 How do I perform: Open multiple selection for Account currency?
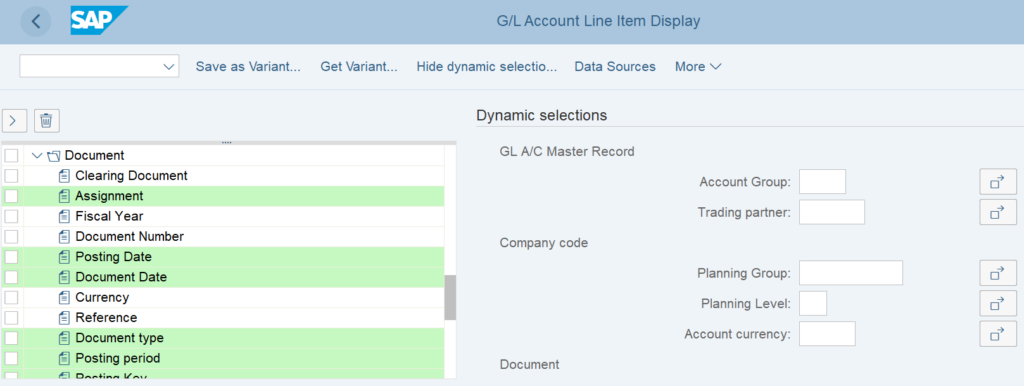[998, 334]
